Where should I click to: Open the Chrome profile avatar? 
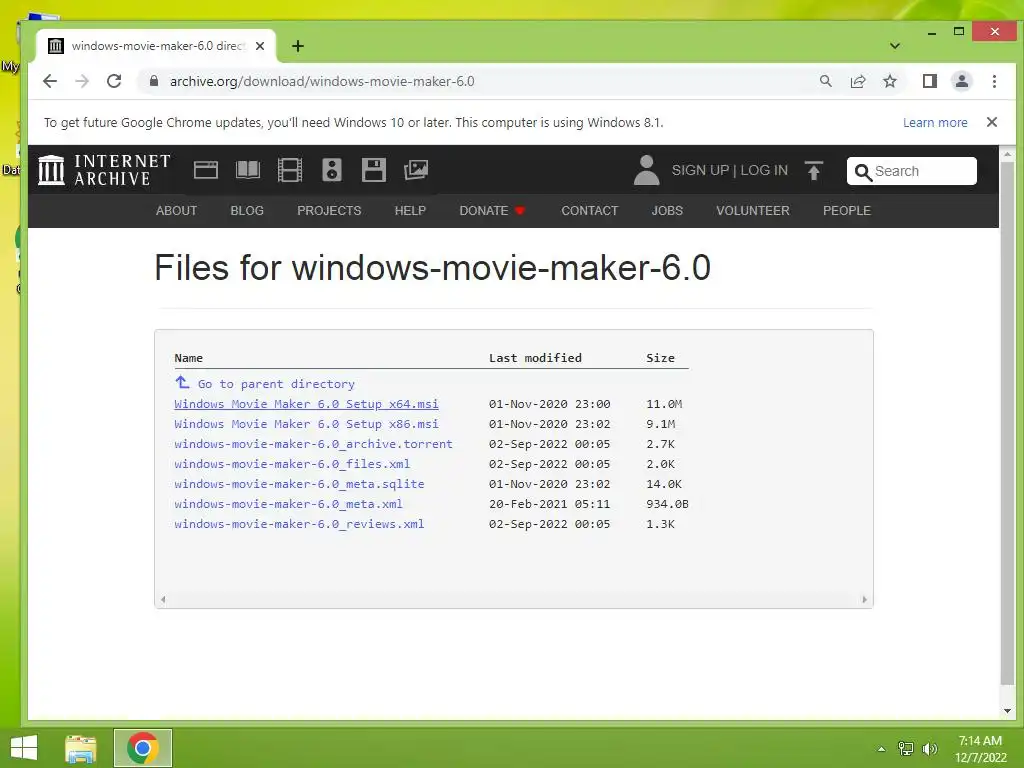click(x=961, y=81)
